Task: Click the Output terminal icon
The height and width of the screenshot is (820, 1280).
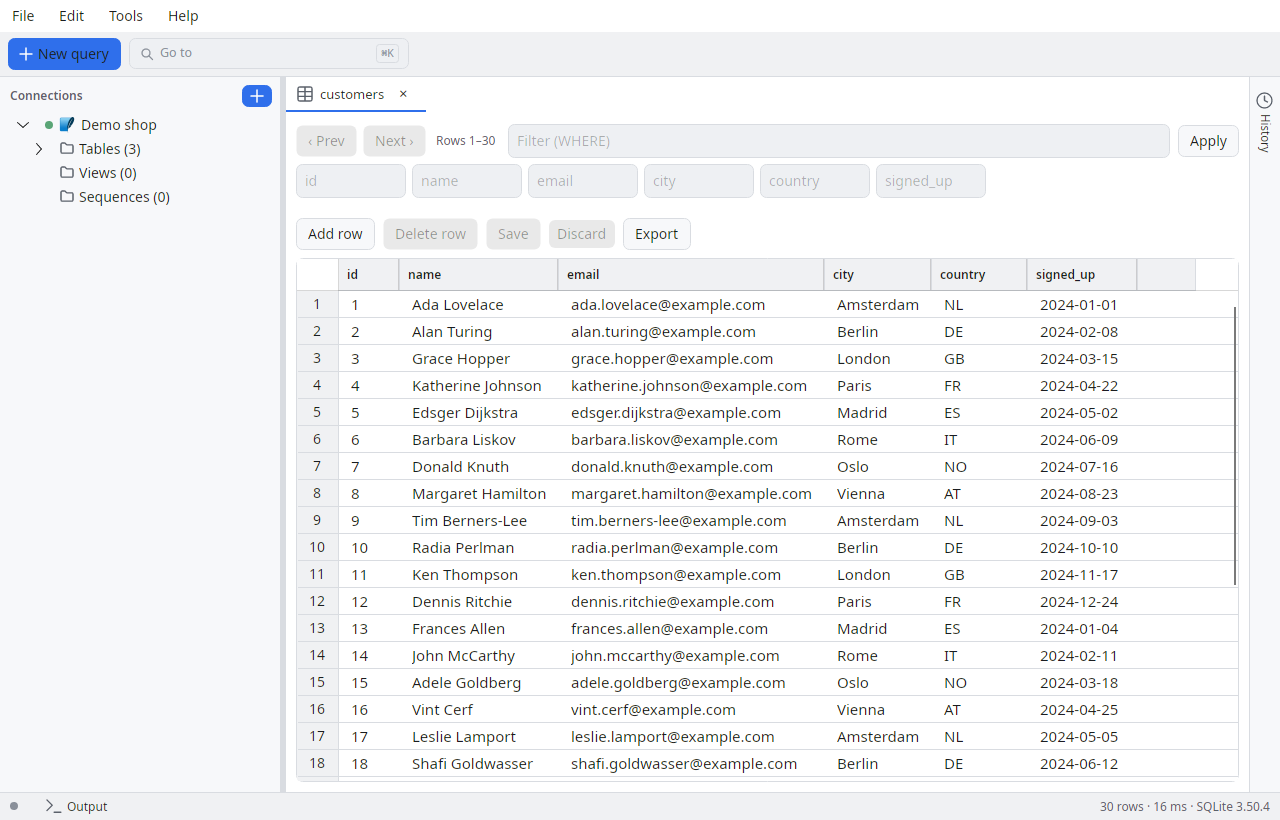Action: pos(53,806)
